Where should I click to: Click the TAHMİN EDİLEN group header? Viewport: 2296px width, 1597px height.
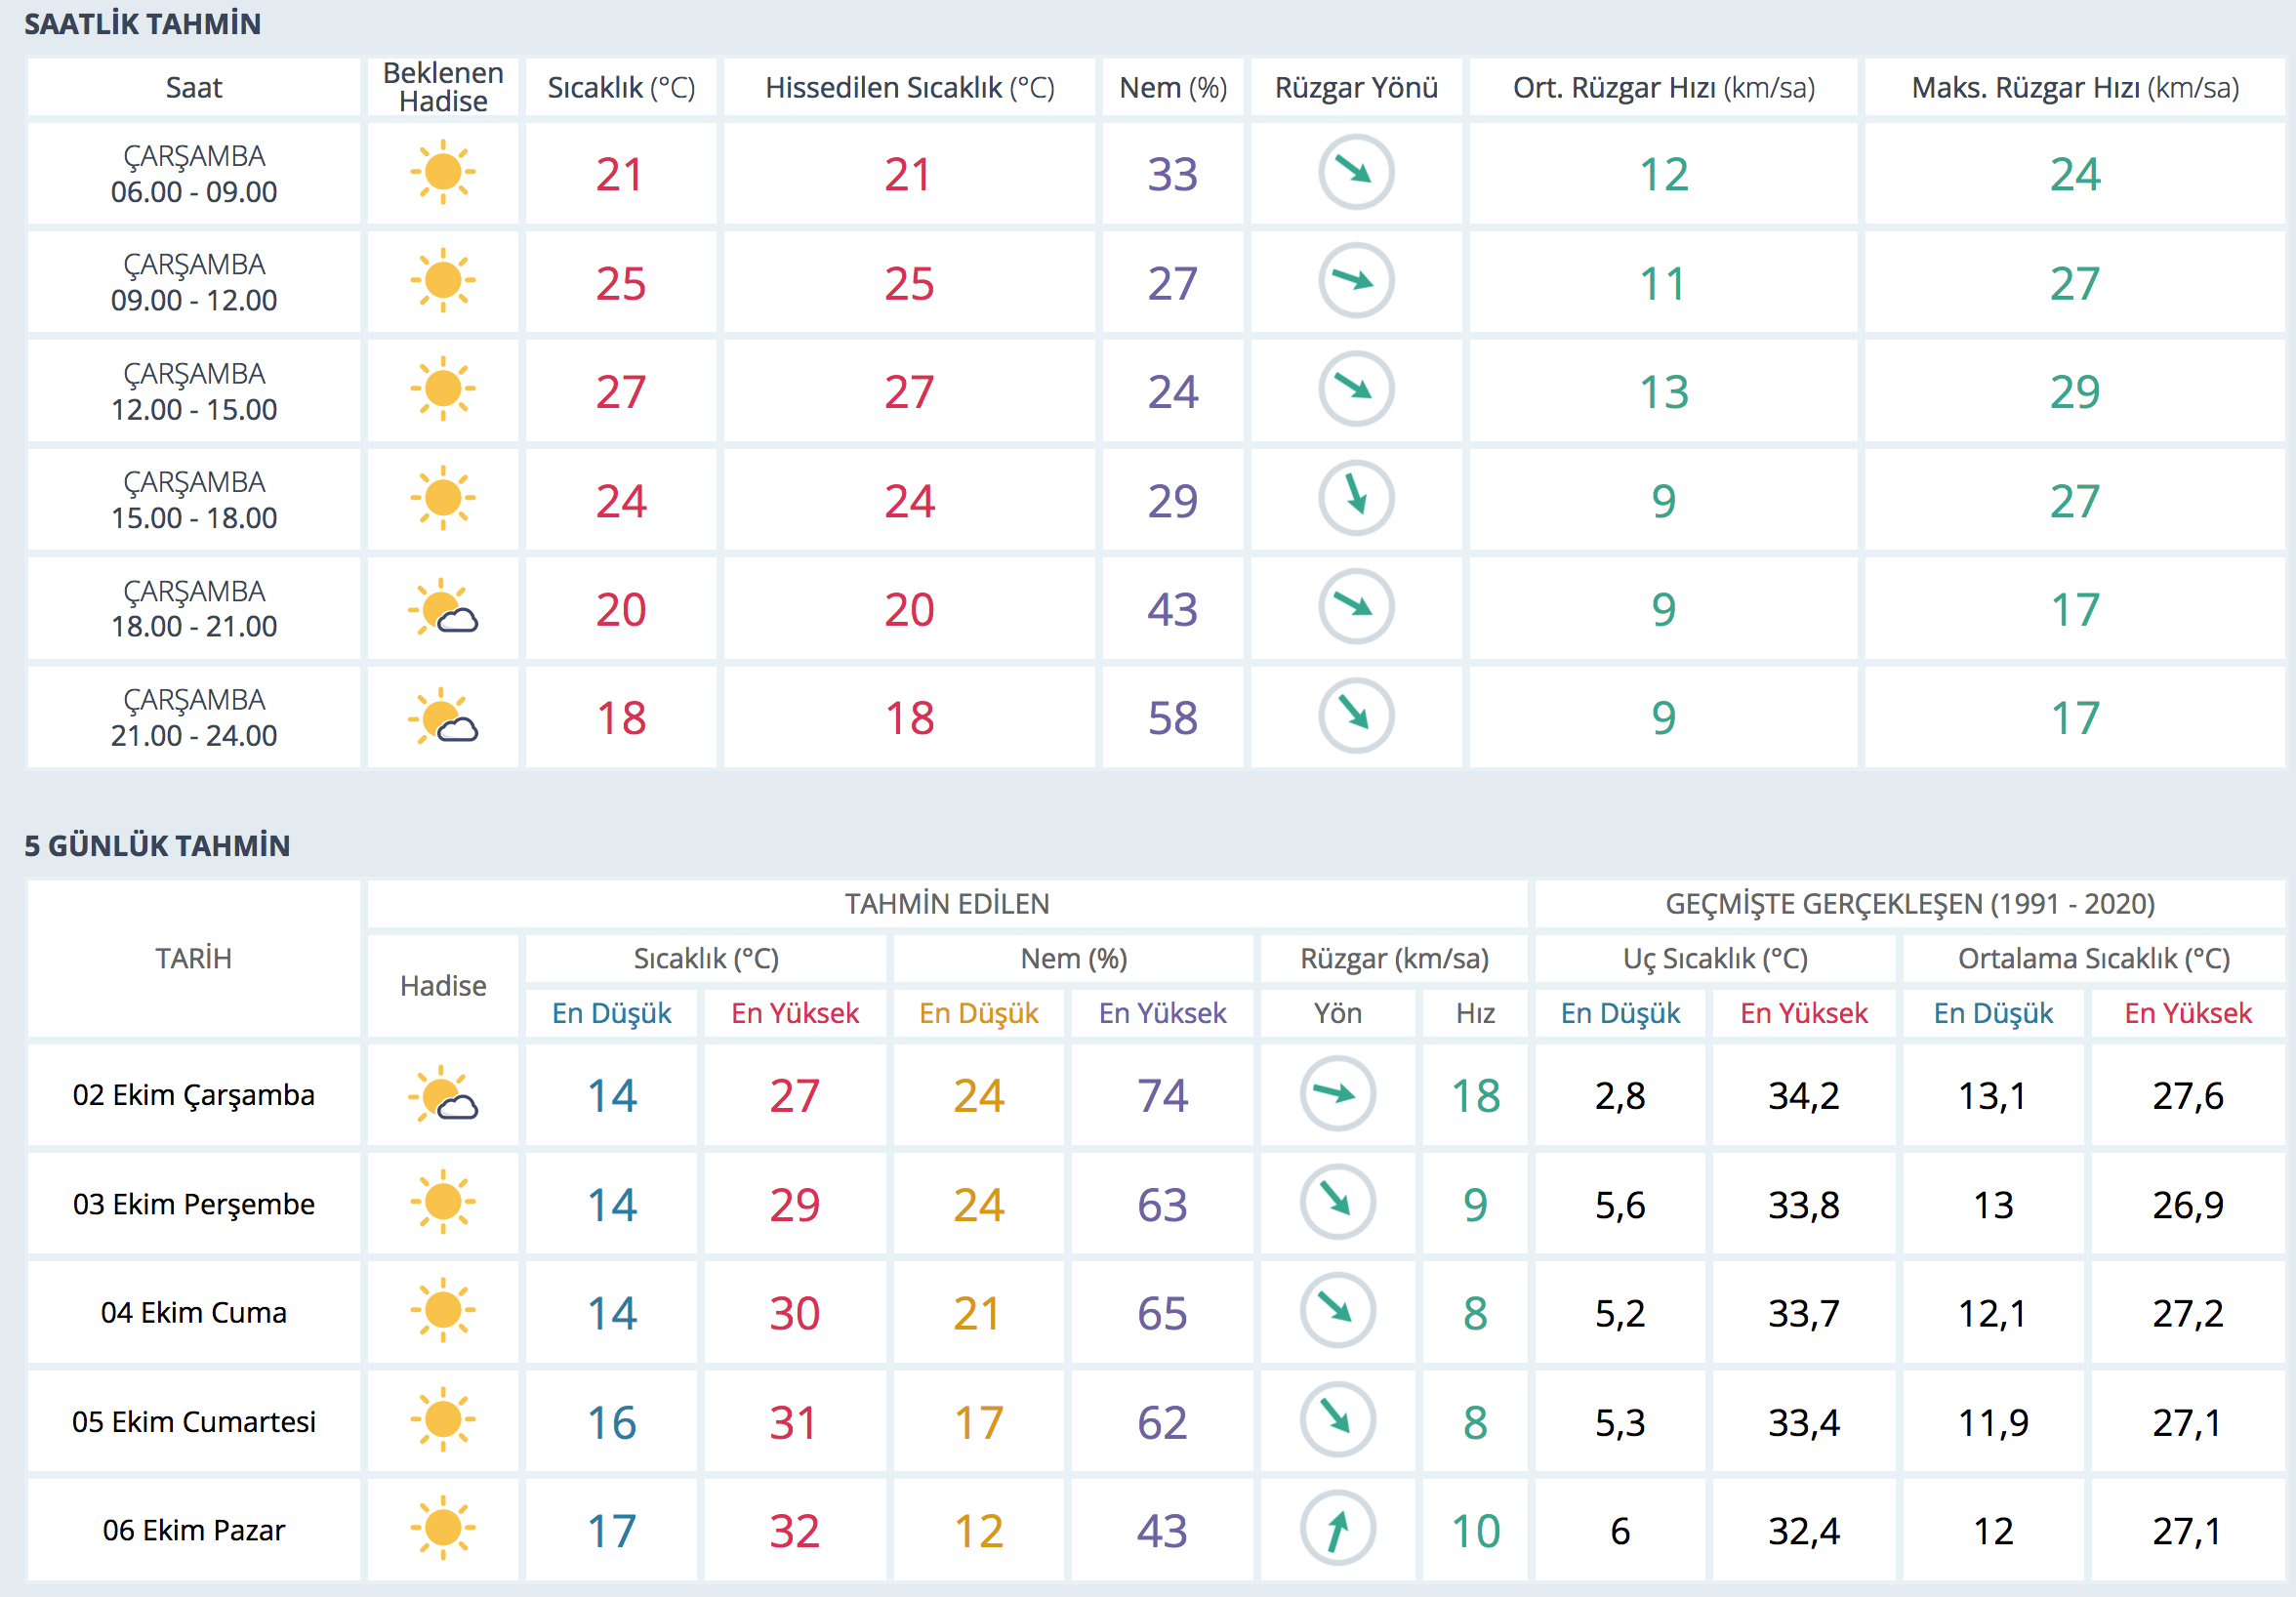pos(946,904)
